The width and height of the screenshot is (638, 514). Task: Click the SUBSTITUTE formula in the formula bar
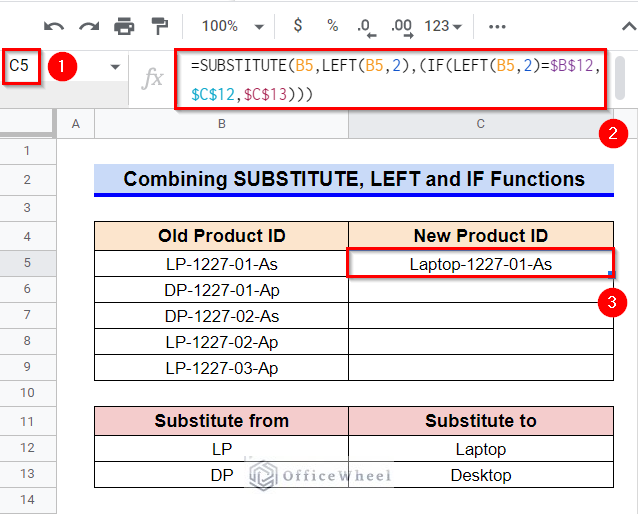click(x=391, y=79)
